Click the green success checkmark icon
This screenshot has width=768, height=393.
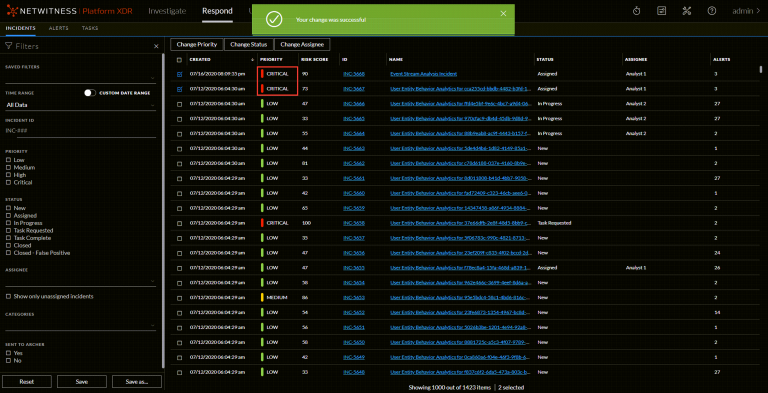pos(274,20)
